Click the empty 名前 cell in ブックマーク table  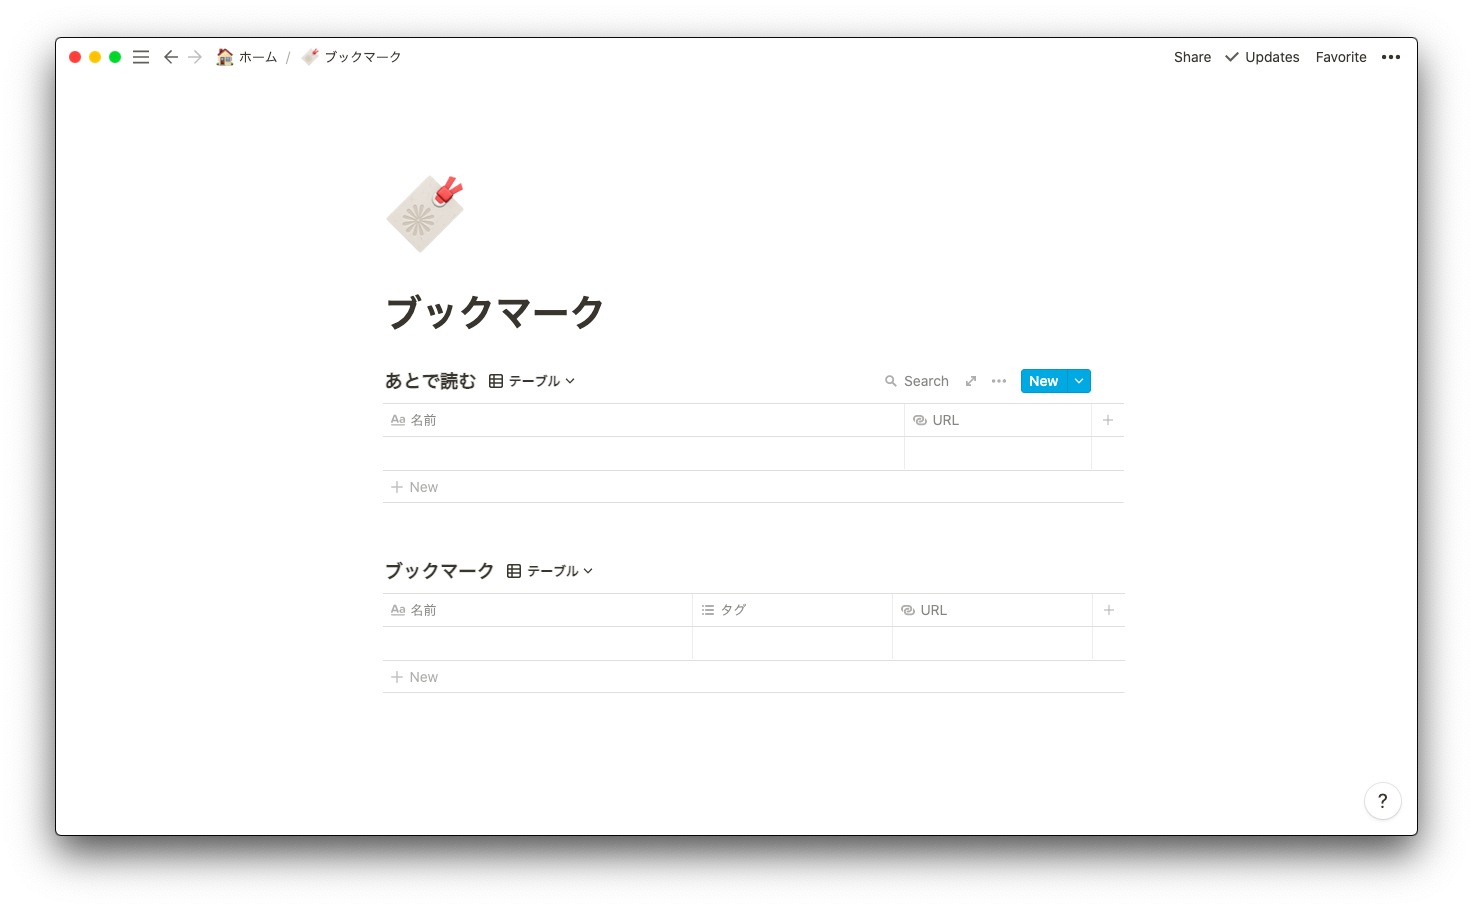[537, 644]
